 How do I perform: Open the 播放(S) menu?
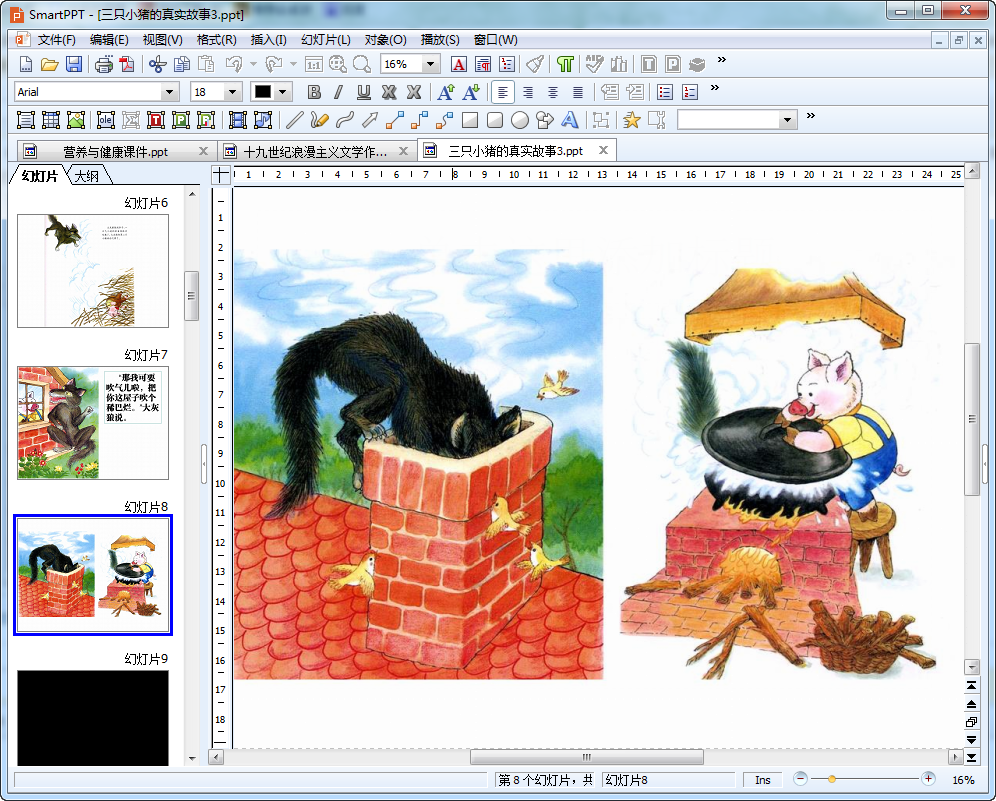pos(440,40)
